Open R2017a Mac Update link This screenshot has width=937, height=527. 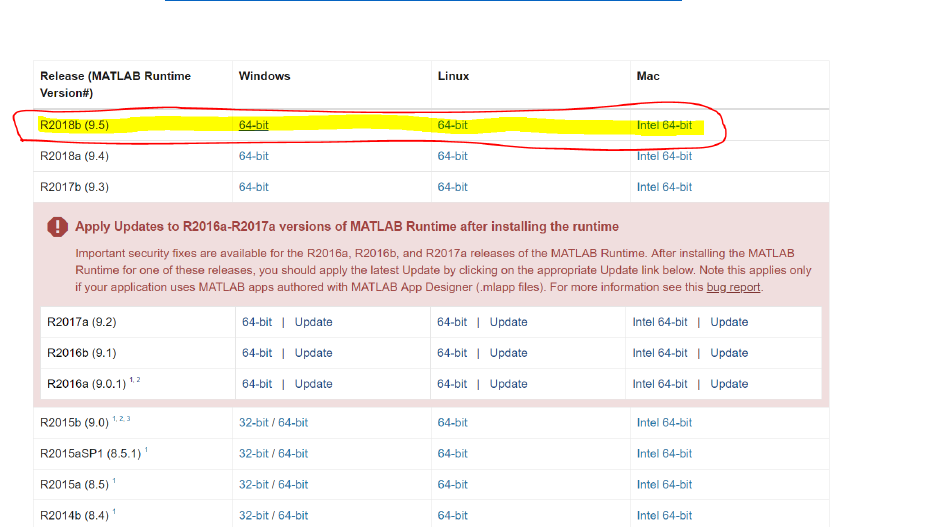[x=729, y=322]
